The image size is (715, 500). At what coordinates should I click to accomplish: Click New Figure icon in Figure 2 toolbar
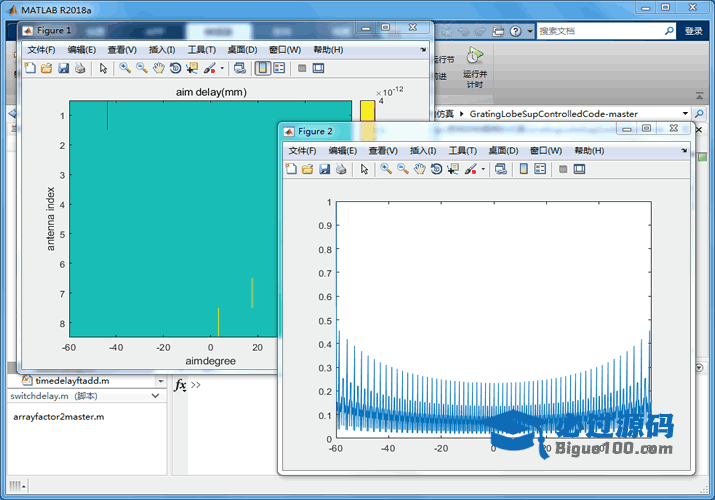click(291, 169)
